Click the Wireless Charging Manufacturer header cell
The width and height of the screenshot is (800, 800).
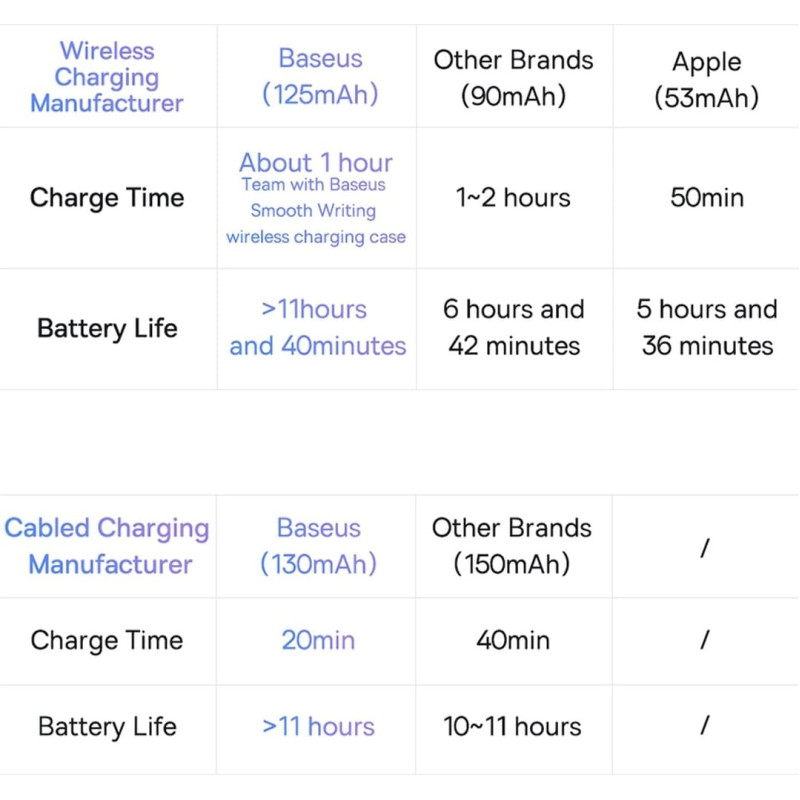coord(107,77)
